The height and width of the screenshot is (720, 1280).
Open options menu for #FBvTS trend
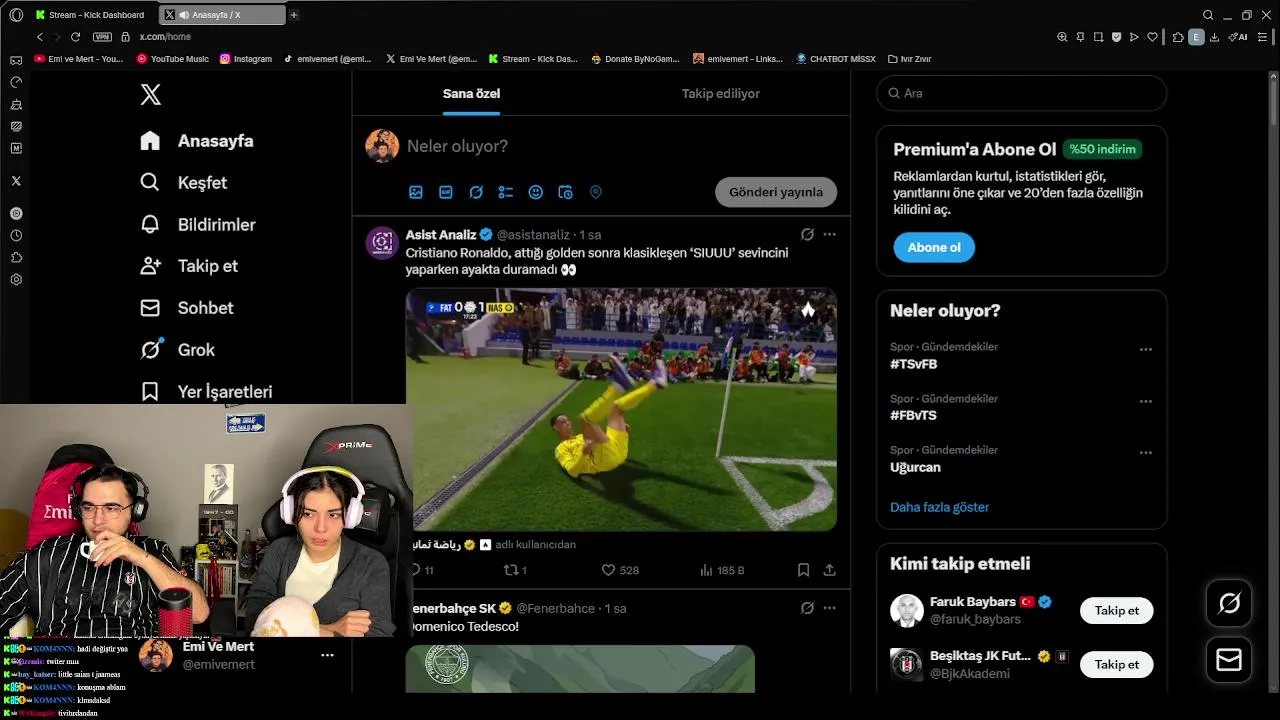point(1146,400)
